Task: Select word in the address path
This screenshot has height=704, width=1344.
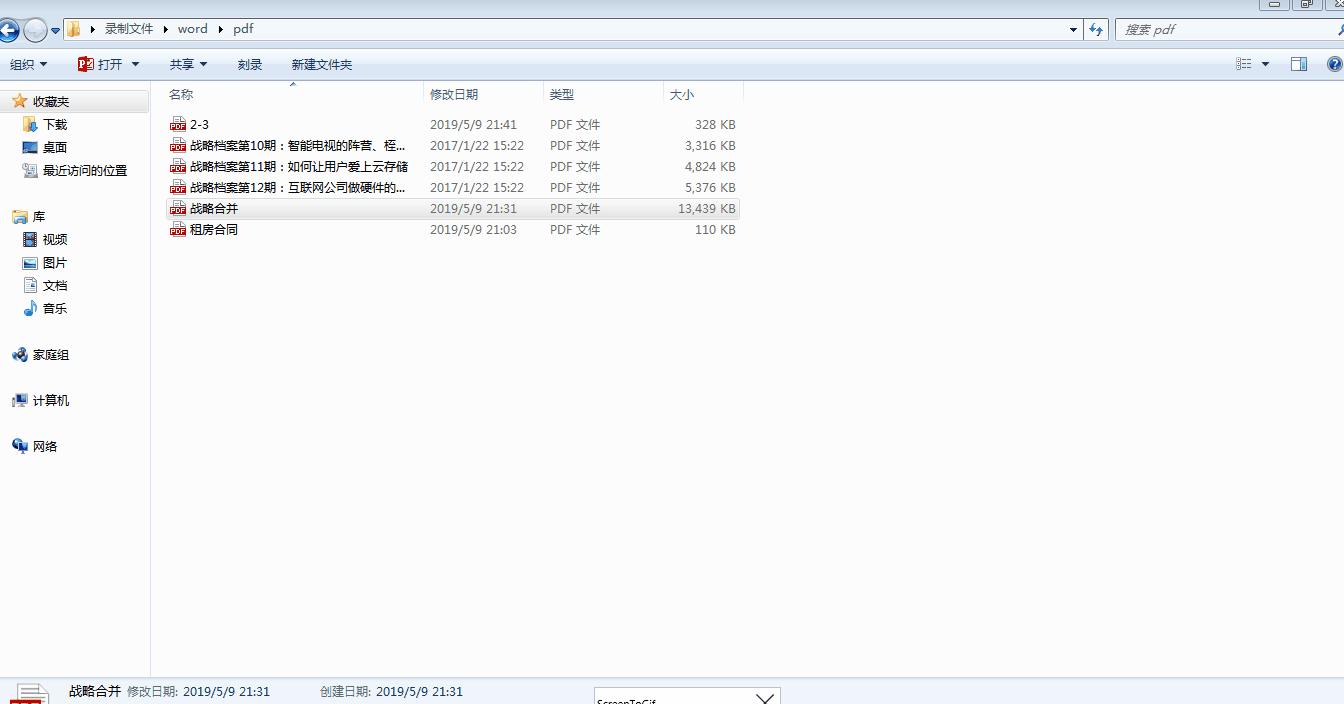Action: click(x=193, y=29)
